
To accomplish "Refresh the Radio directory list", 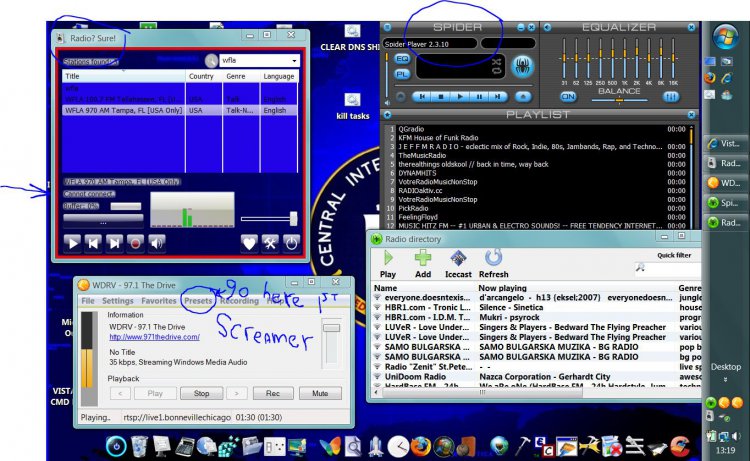I will click(x=494, y=264).
